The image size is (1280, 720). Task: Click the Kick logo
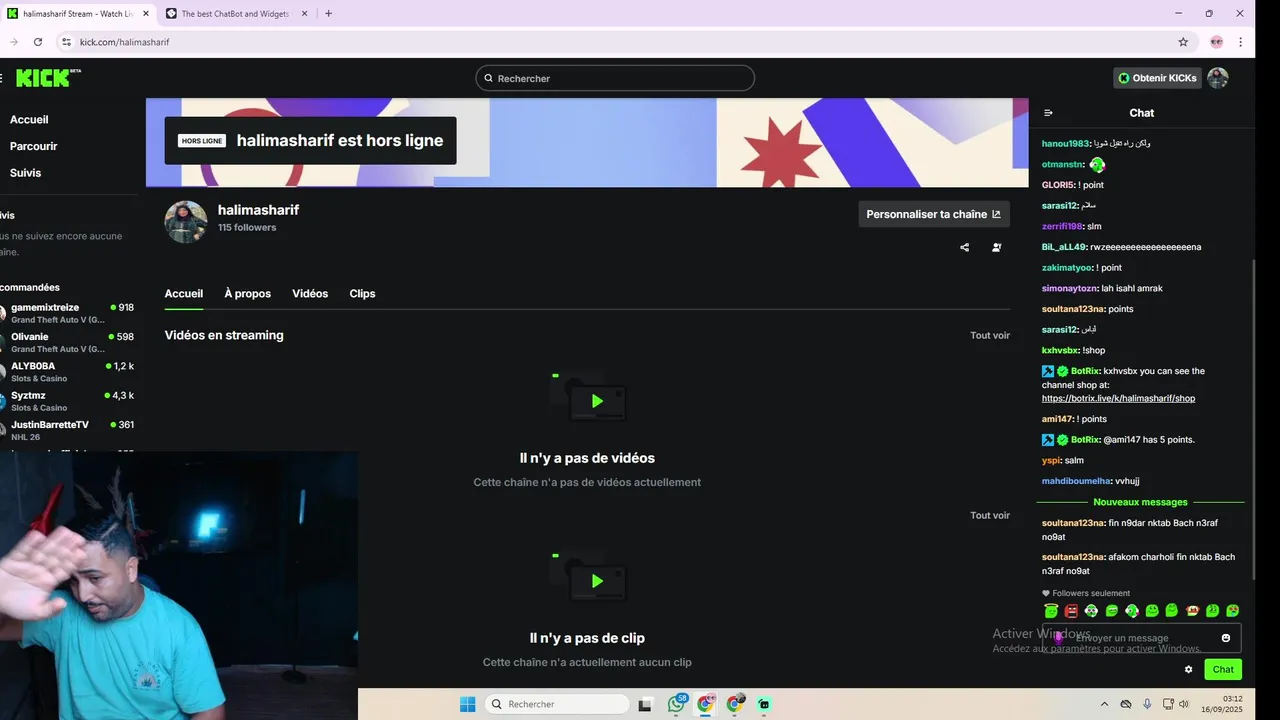[46, 78]
